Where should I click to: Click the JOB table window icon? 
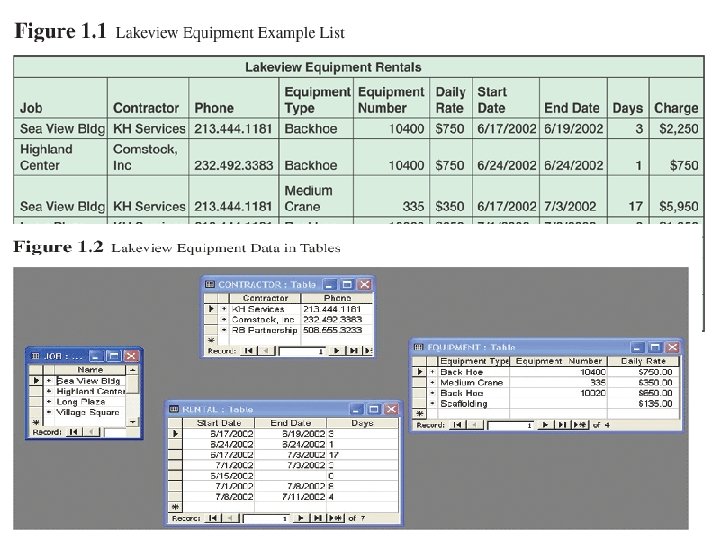[x=35, y=356]
